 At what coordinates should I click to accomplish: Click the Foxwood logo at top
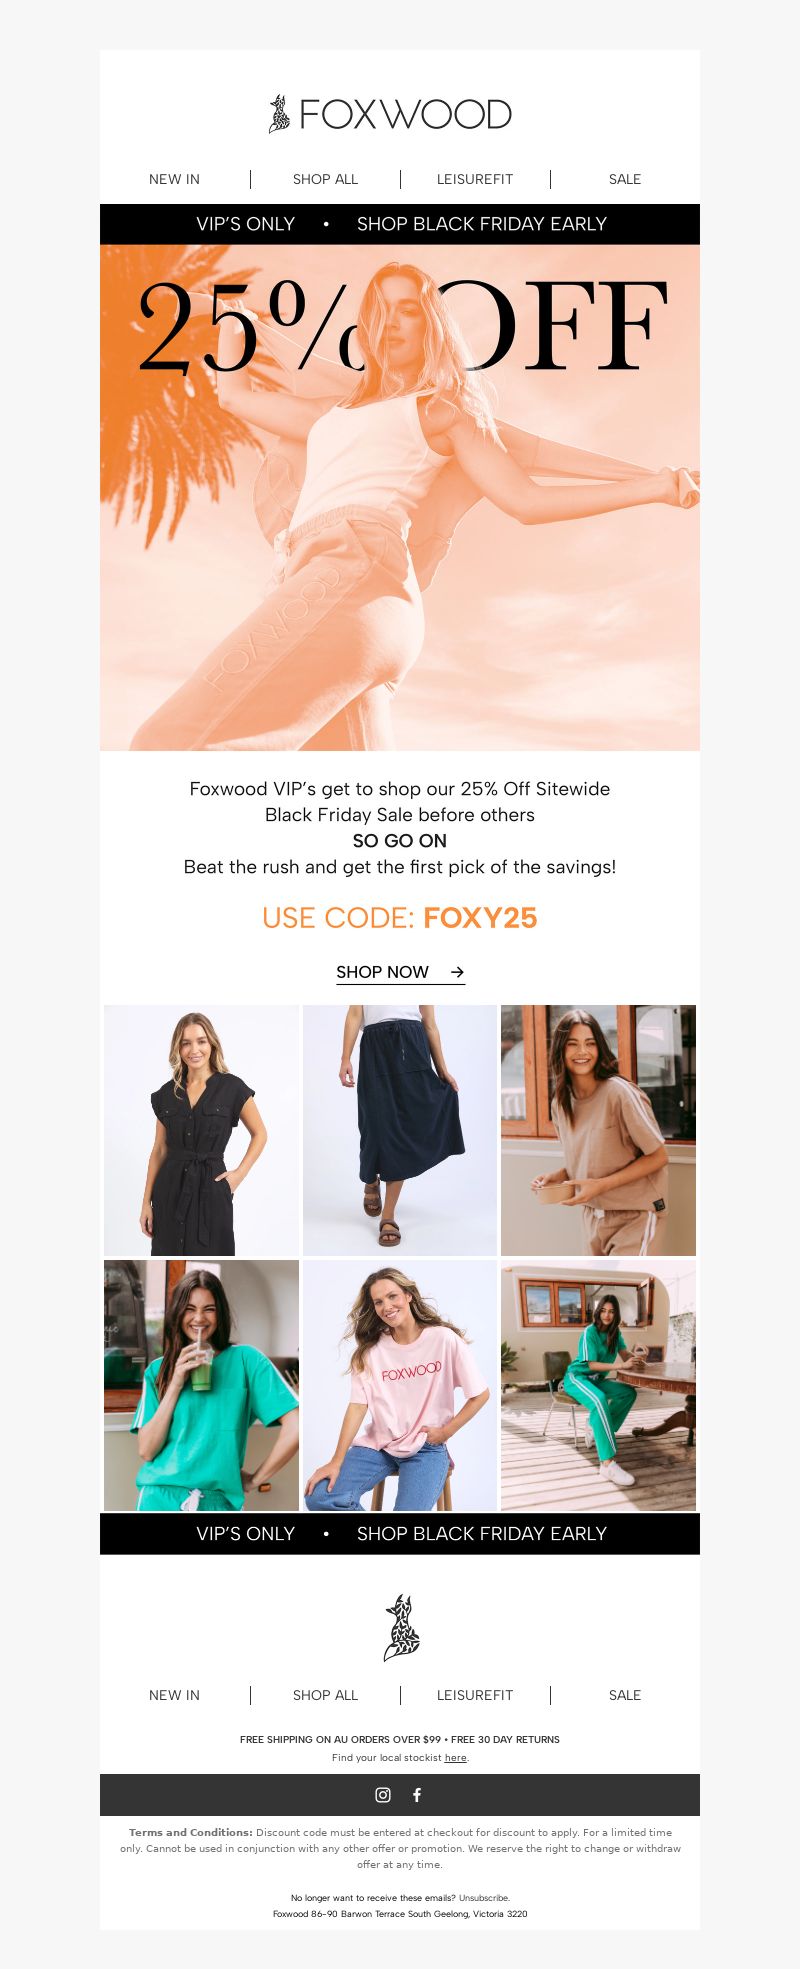(390, 114)
